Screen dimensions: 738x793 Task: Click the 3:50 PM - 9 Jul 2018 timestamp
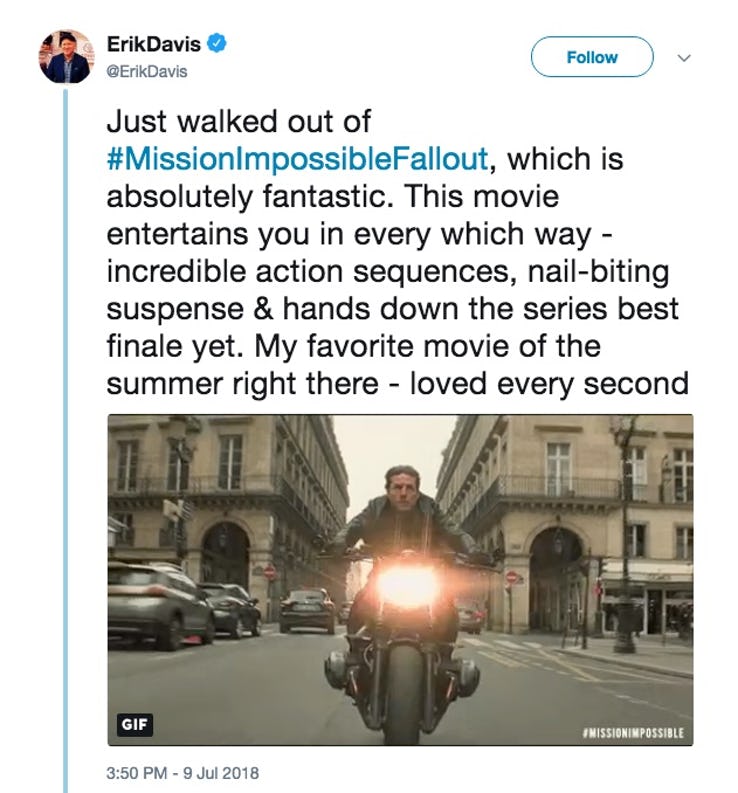(182, 772)
